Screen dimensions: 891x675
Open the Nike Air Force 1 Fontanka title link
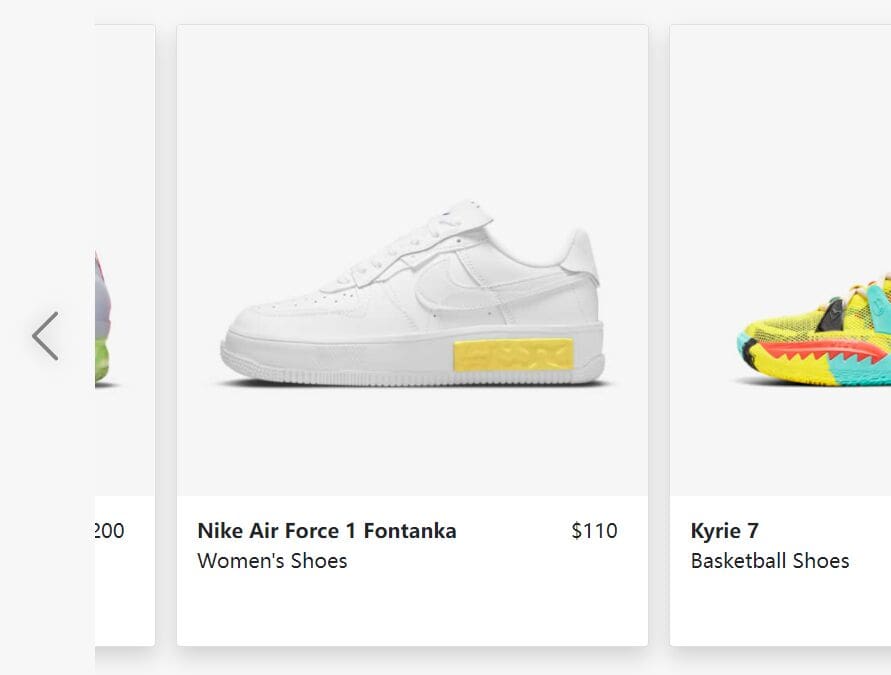click(x=327, y=531)
